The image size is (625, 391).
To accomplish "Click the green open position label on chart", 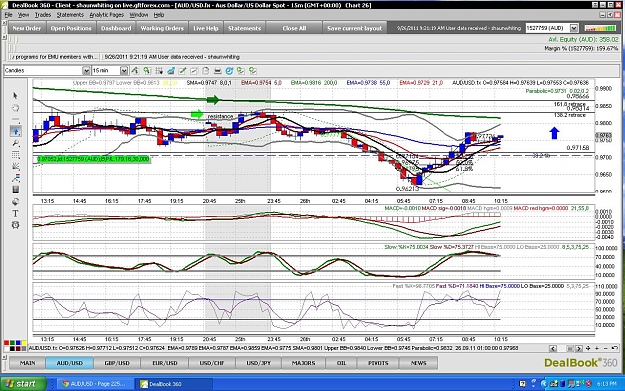I will 93,159.
